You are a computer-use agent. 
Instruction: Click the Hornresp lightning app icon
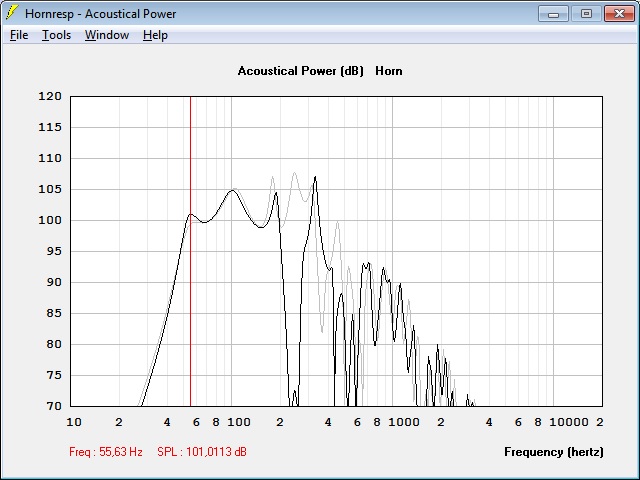point(12,13)
